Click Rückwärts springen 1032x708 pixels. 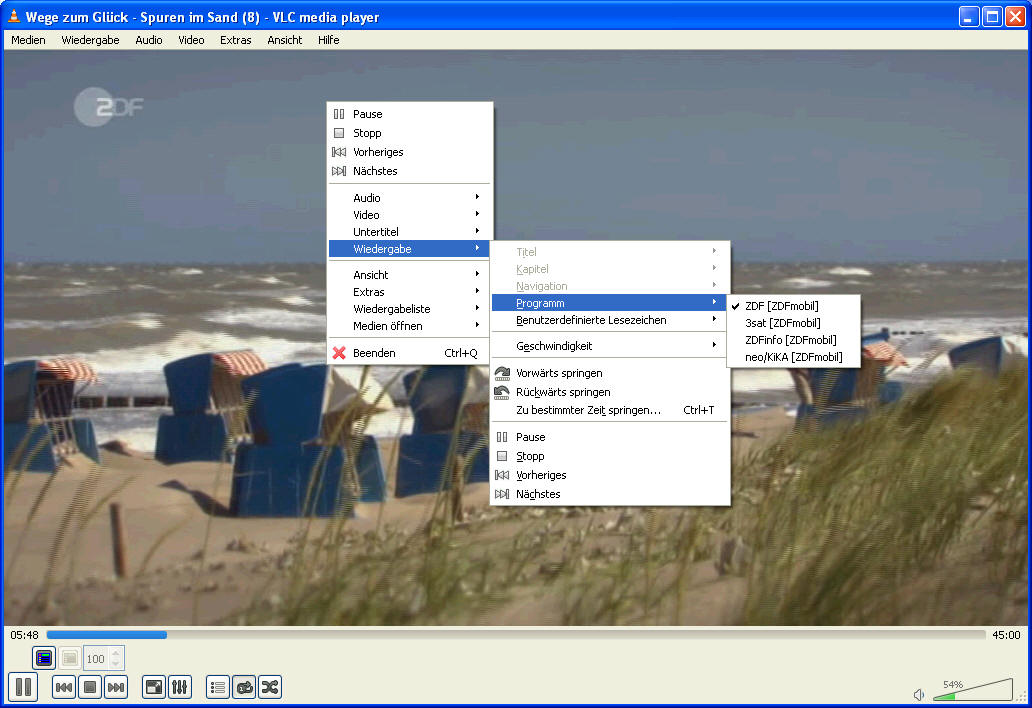[609, 392]
